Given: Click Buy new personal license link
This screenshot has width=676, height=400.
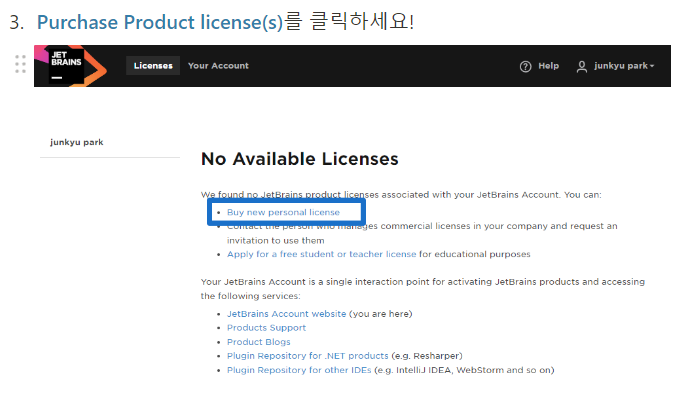Looking at the screenshot, I should pyautogui.click(x=283, y=212).
